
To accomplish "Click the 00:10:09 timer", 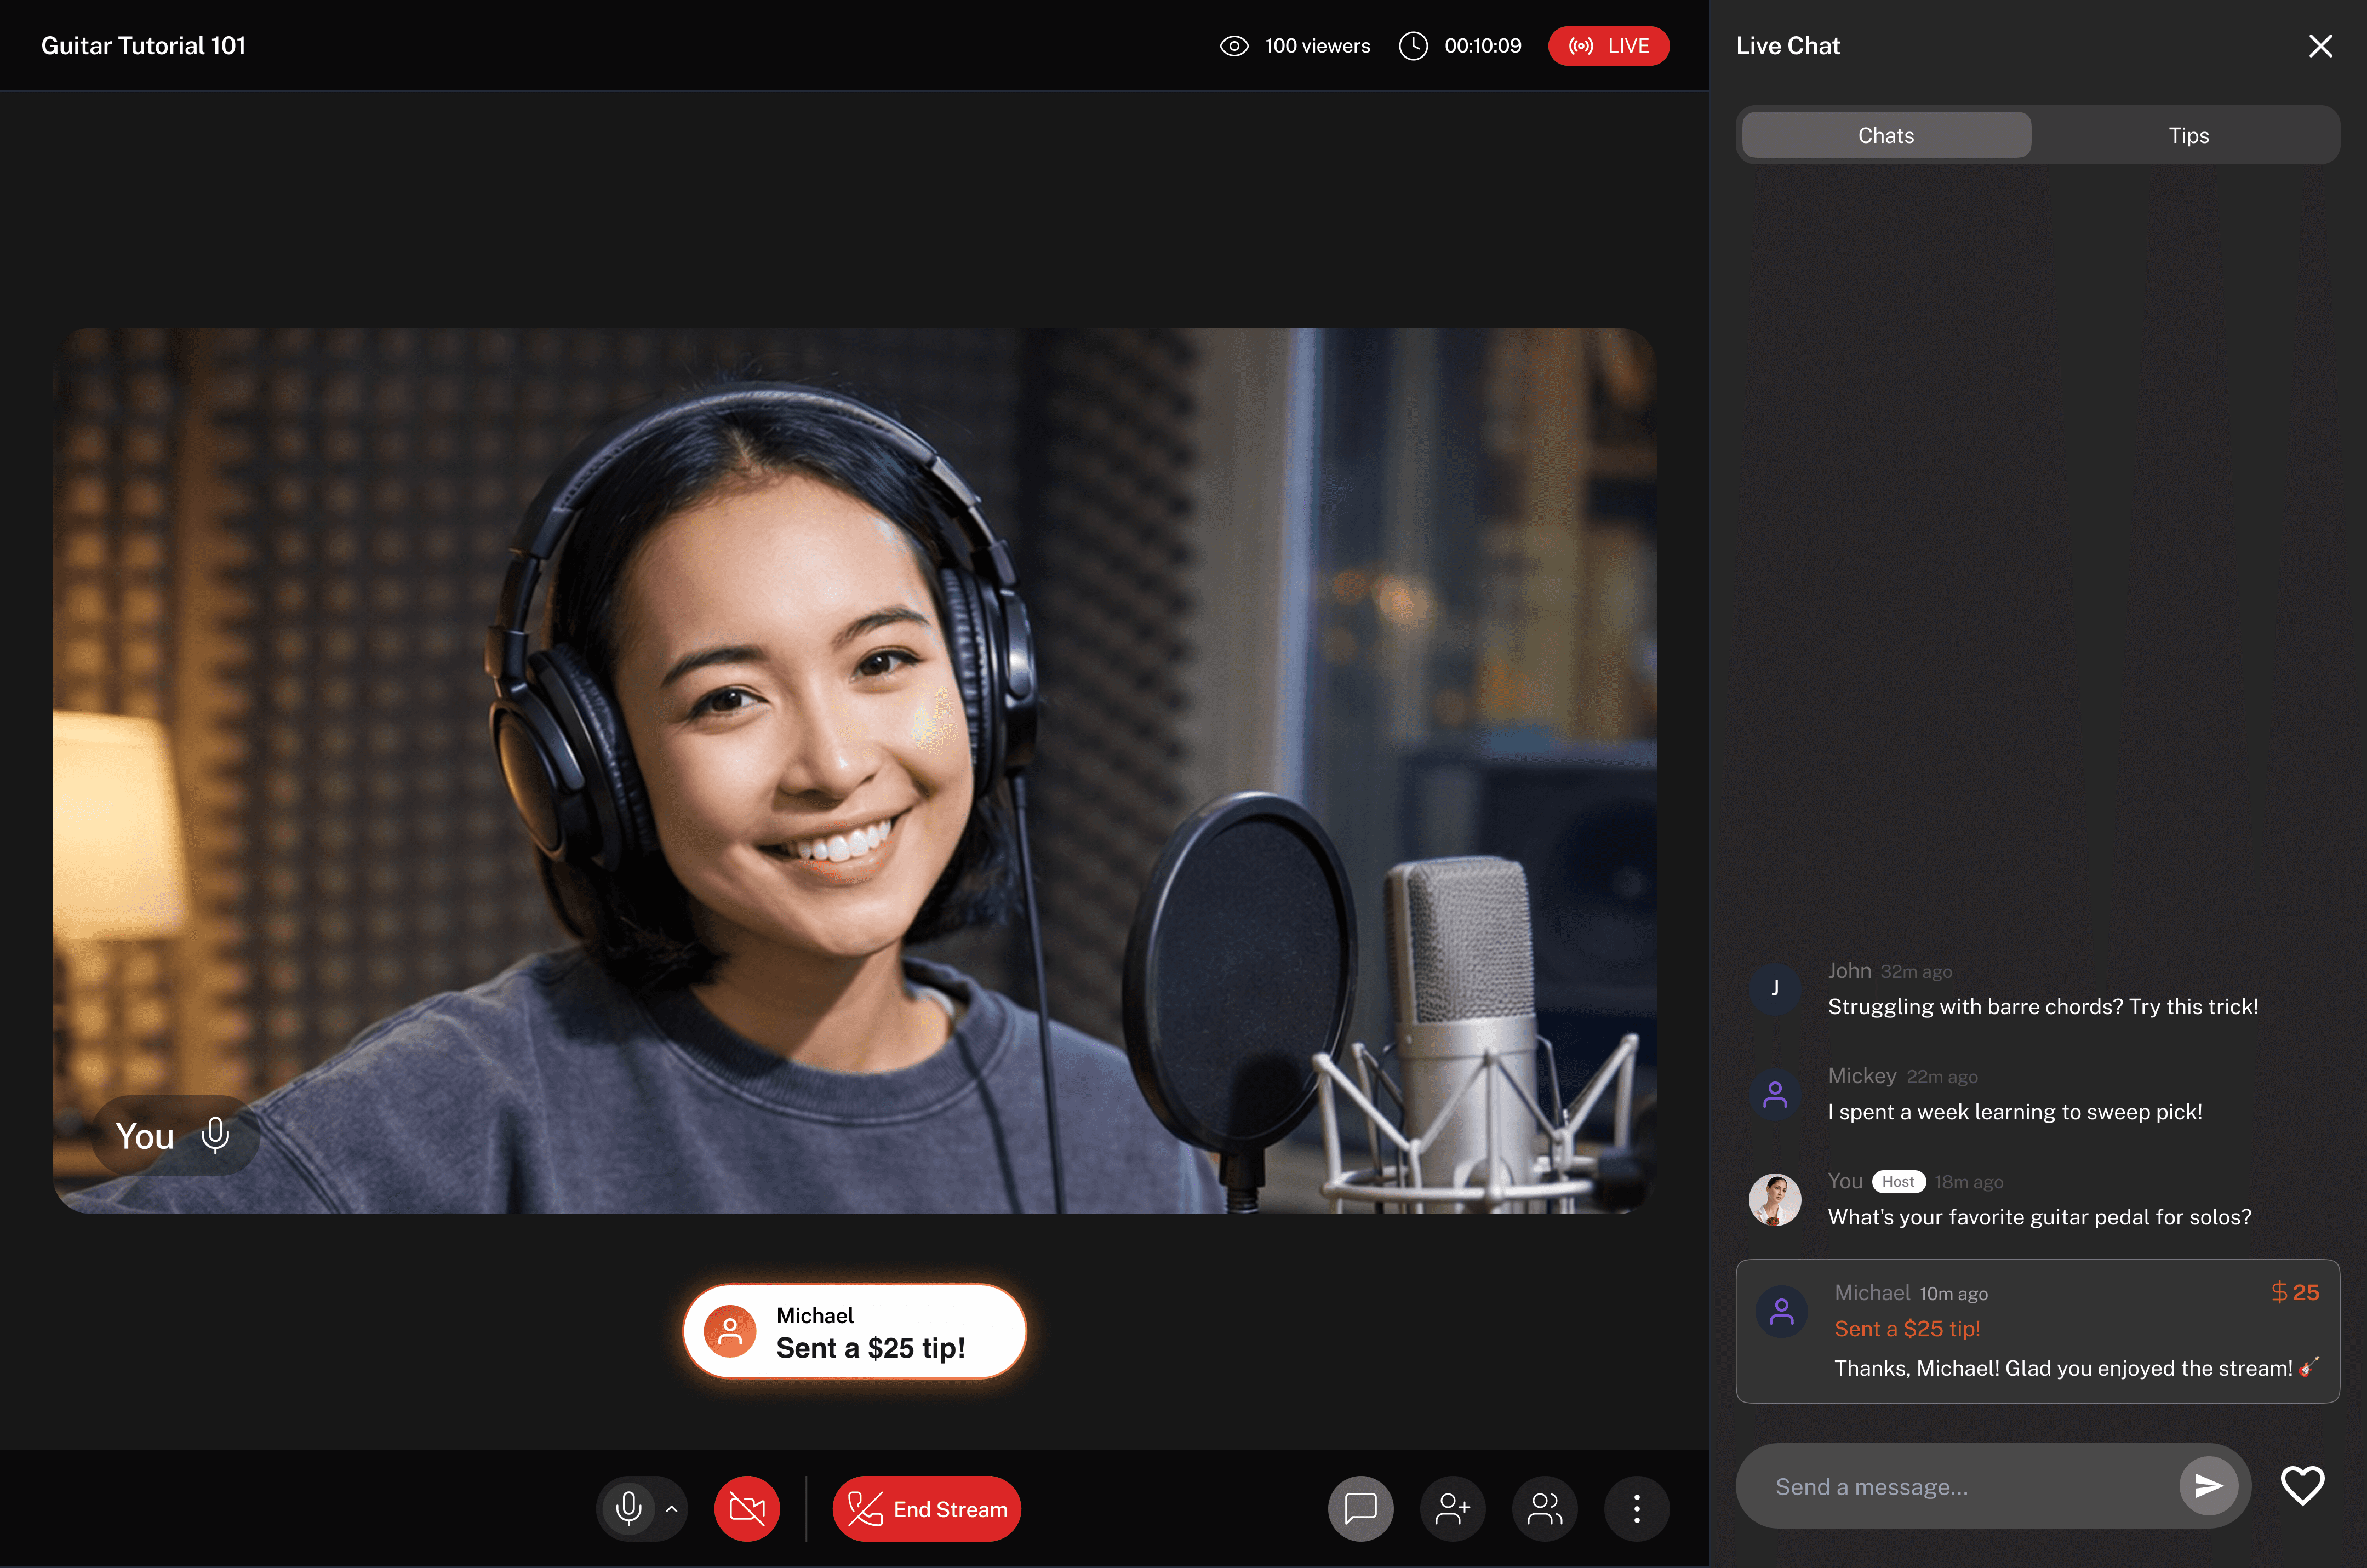I will [1482, 46].
